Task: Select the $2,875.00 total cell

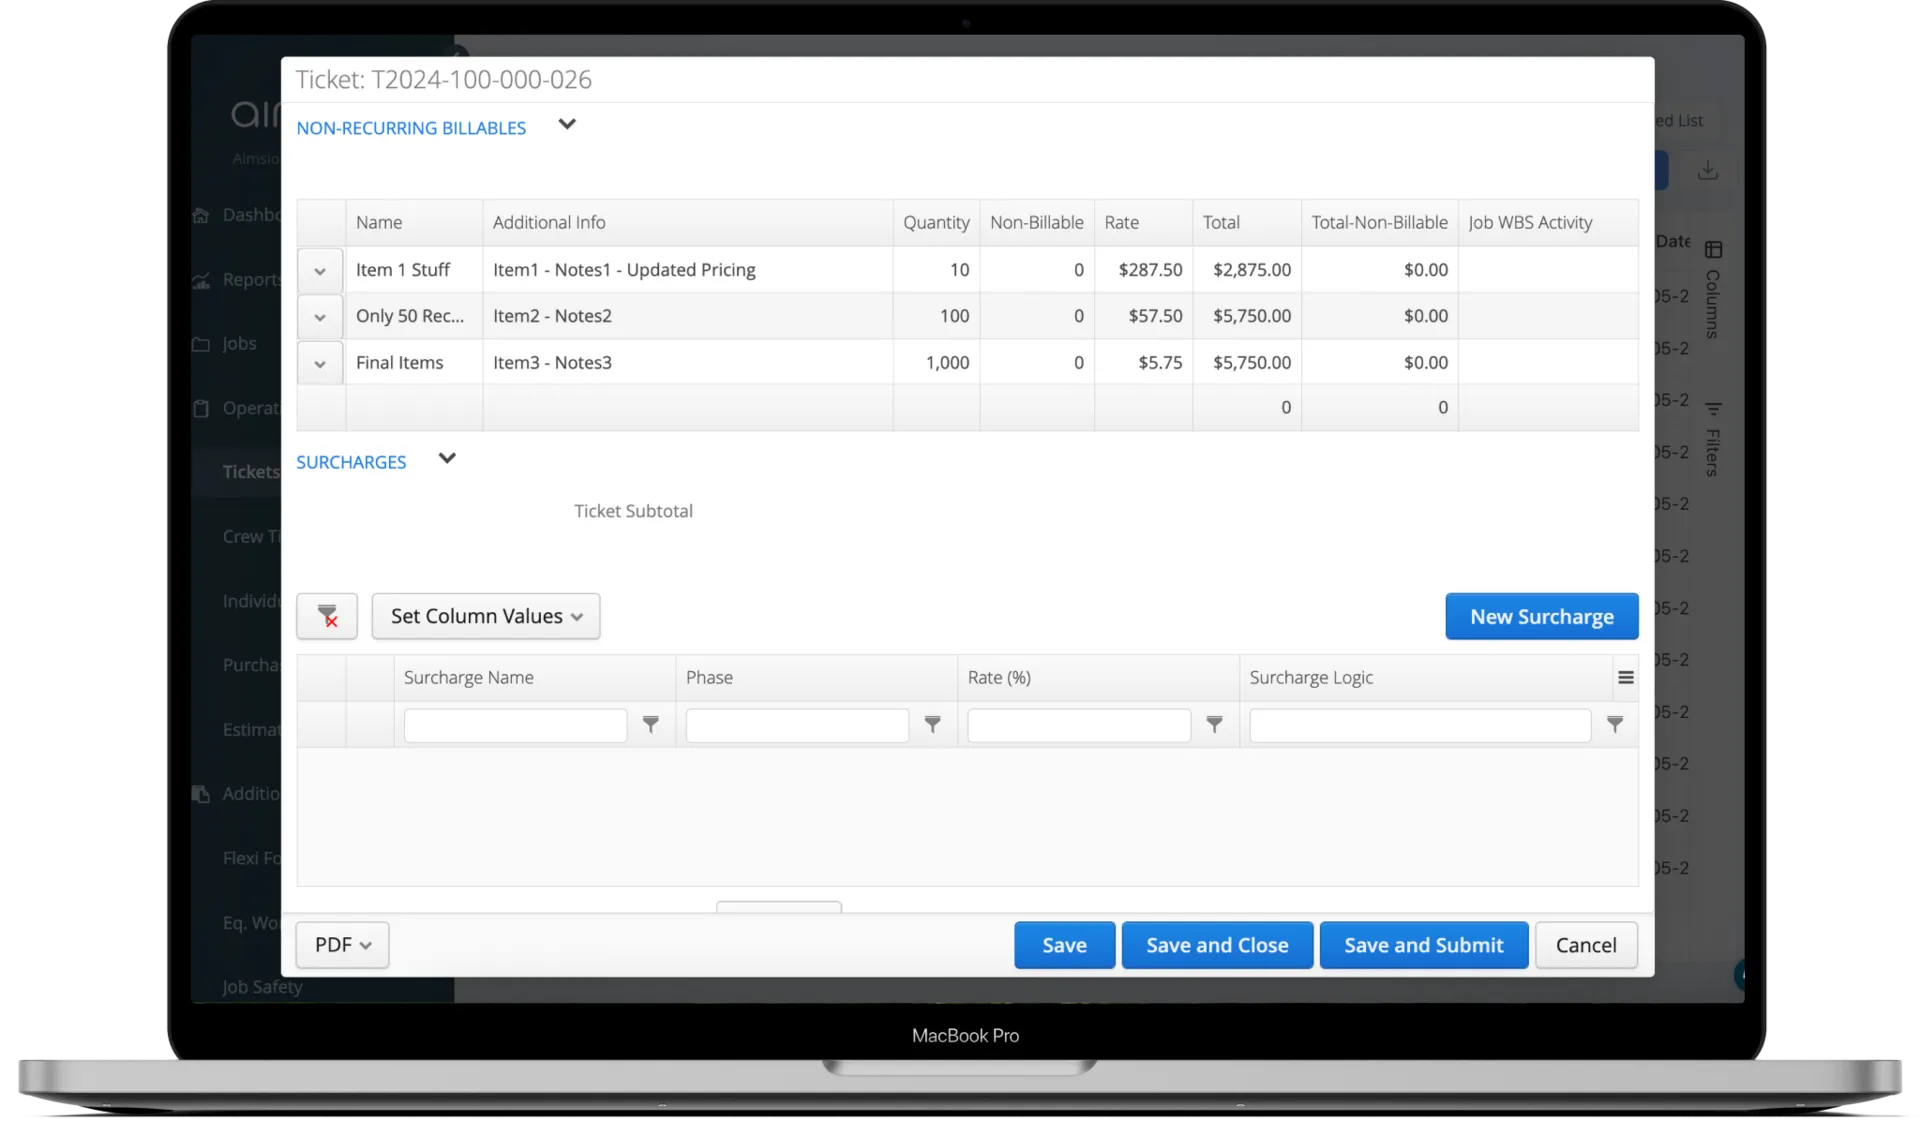Action: [1246, 270]
